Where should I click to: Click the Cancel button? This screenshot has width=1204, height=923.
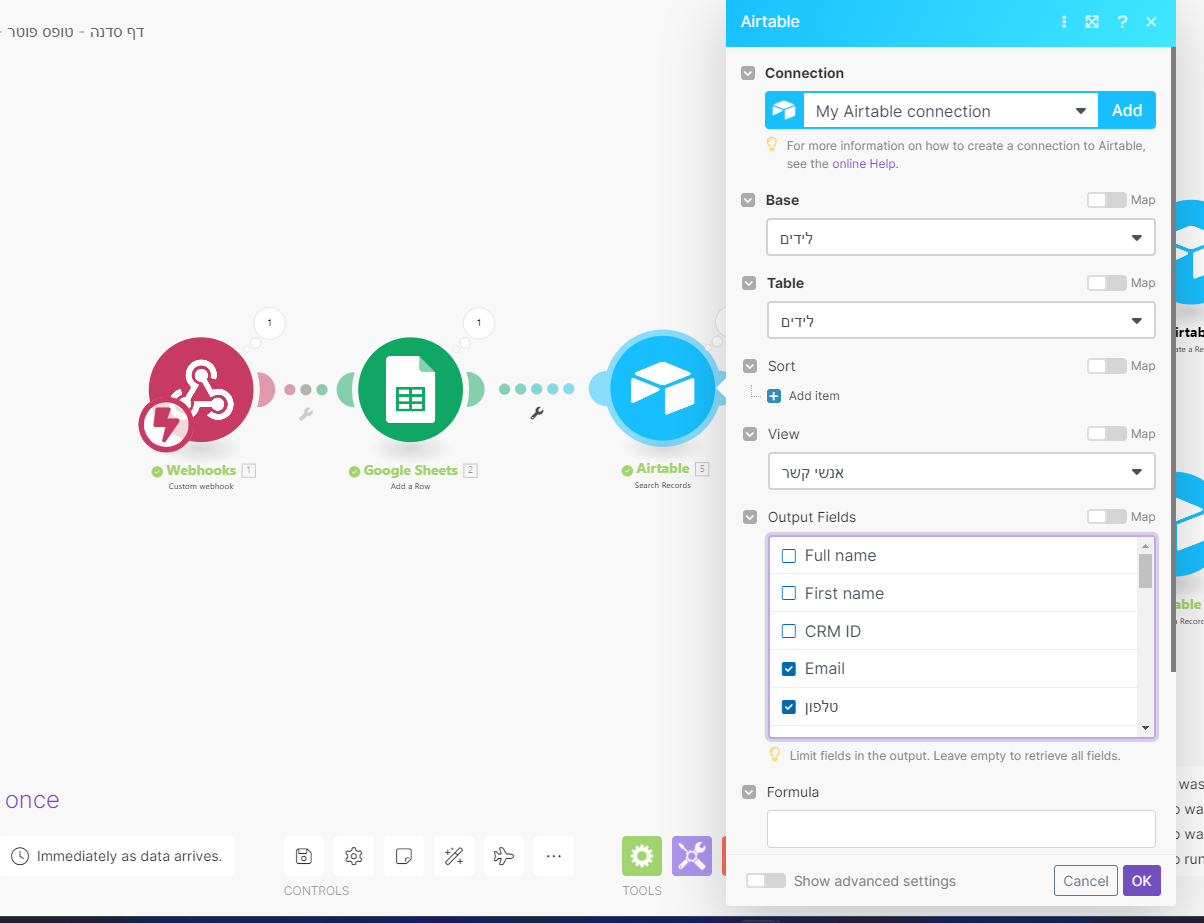click(1086, 881)
